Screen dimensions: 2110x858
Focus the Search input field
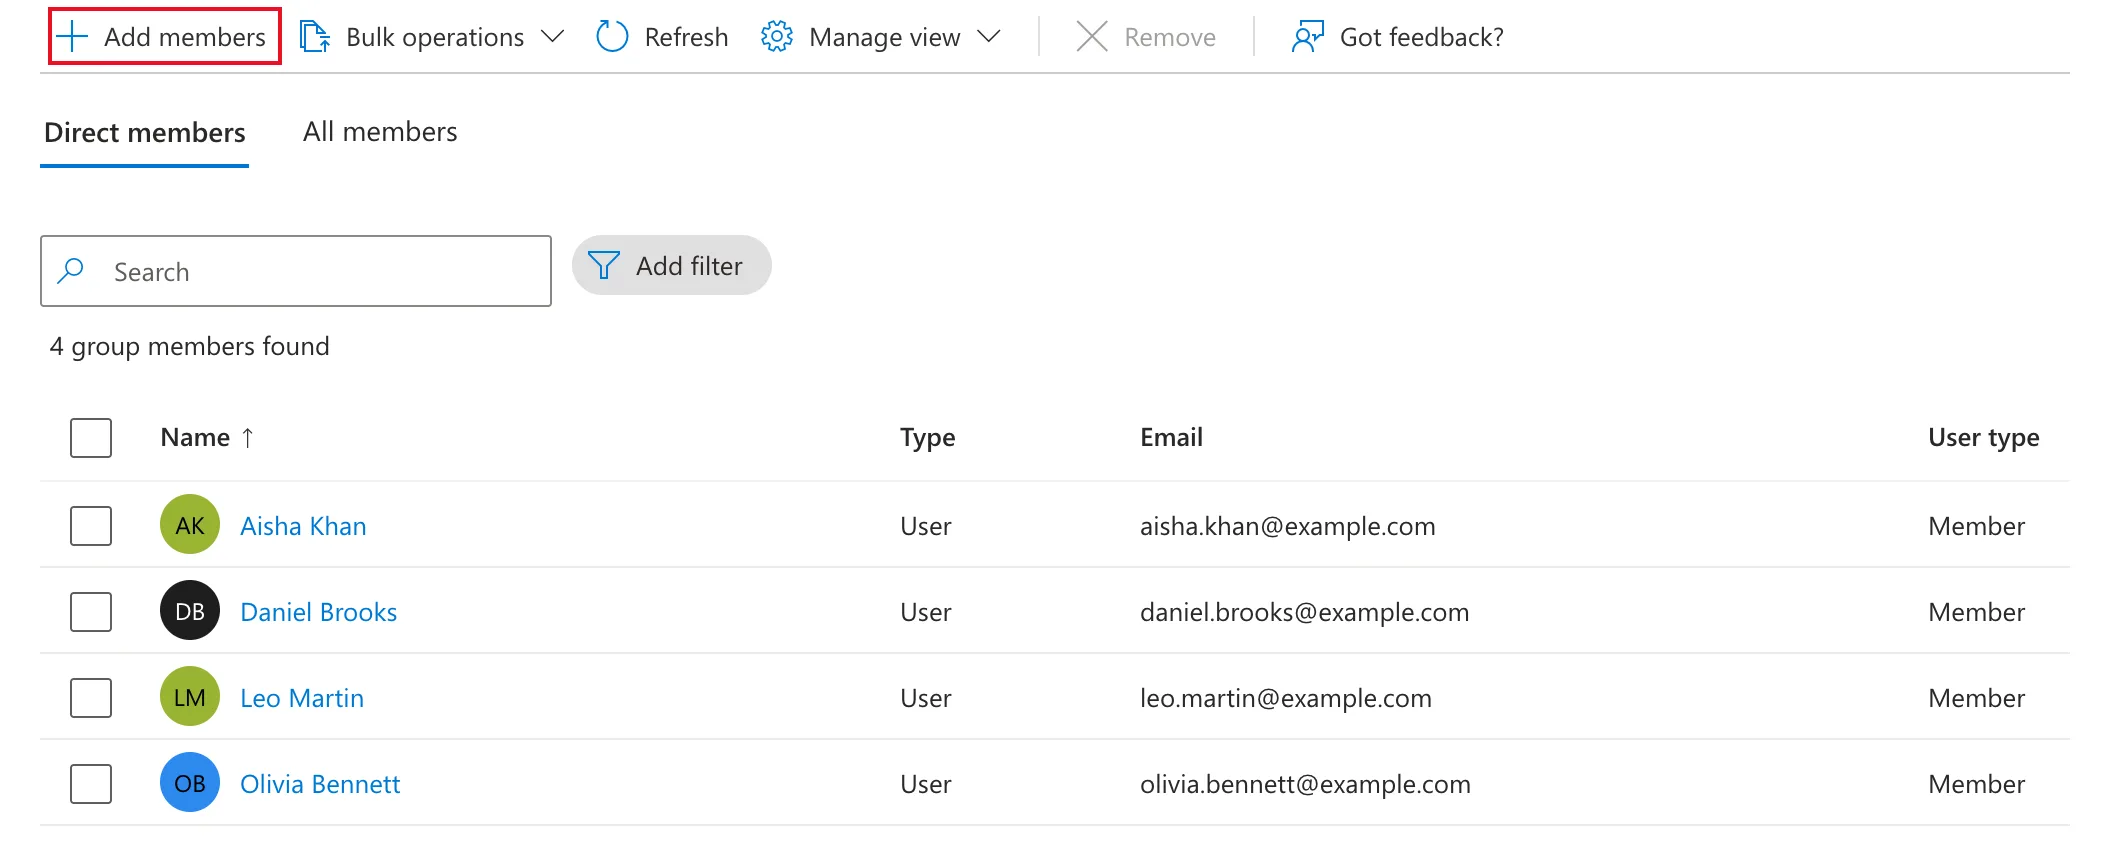296,271
